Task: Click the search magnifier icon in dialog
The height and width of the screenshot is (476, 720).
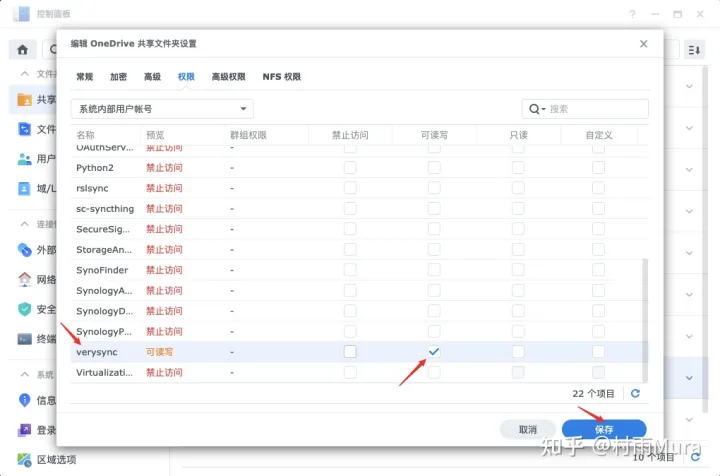Action: pos(534,109)
